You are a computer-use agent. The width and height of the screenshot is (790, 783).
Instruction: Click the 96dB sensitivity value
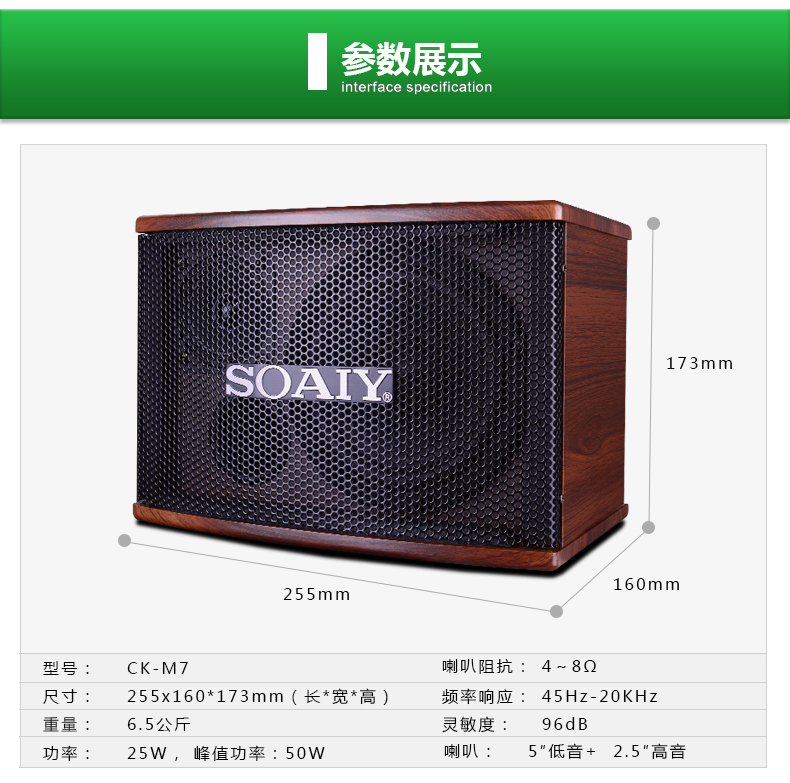pyautogui.click(x=565, y=724)
